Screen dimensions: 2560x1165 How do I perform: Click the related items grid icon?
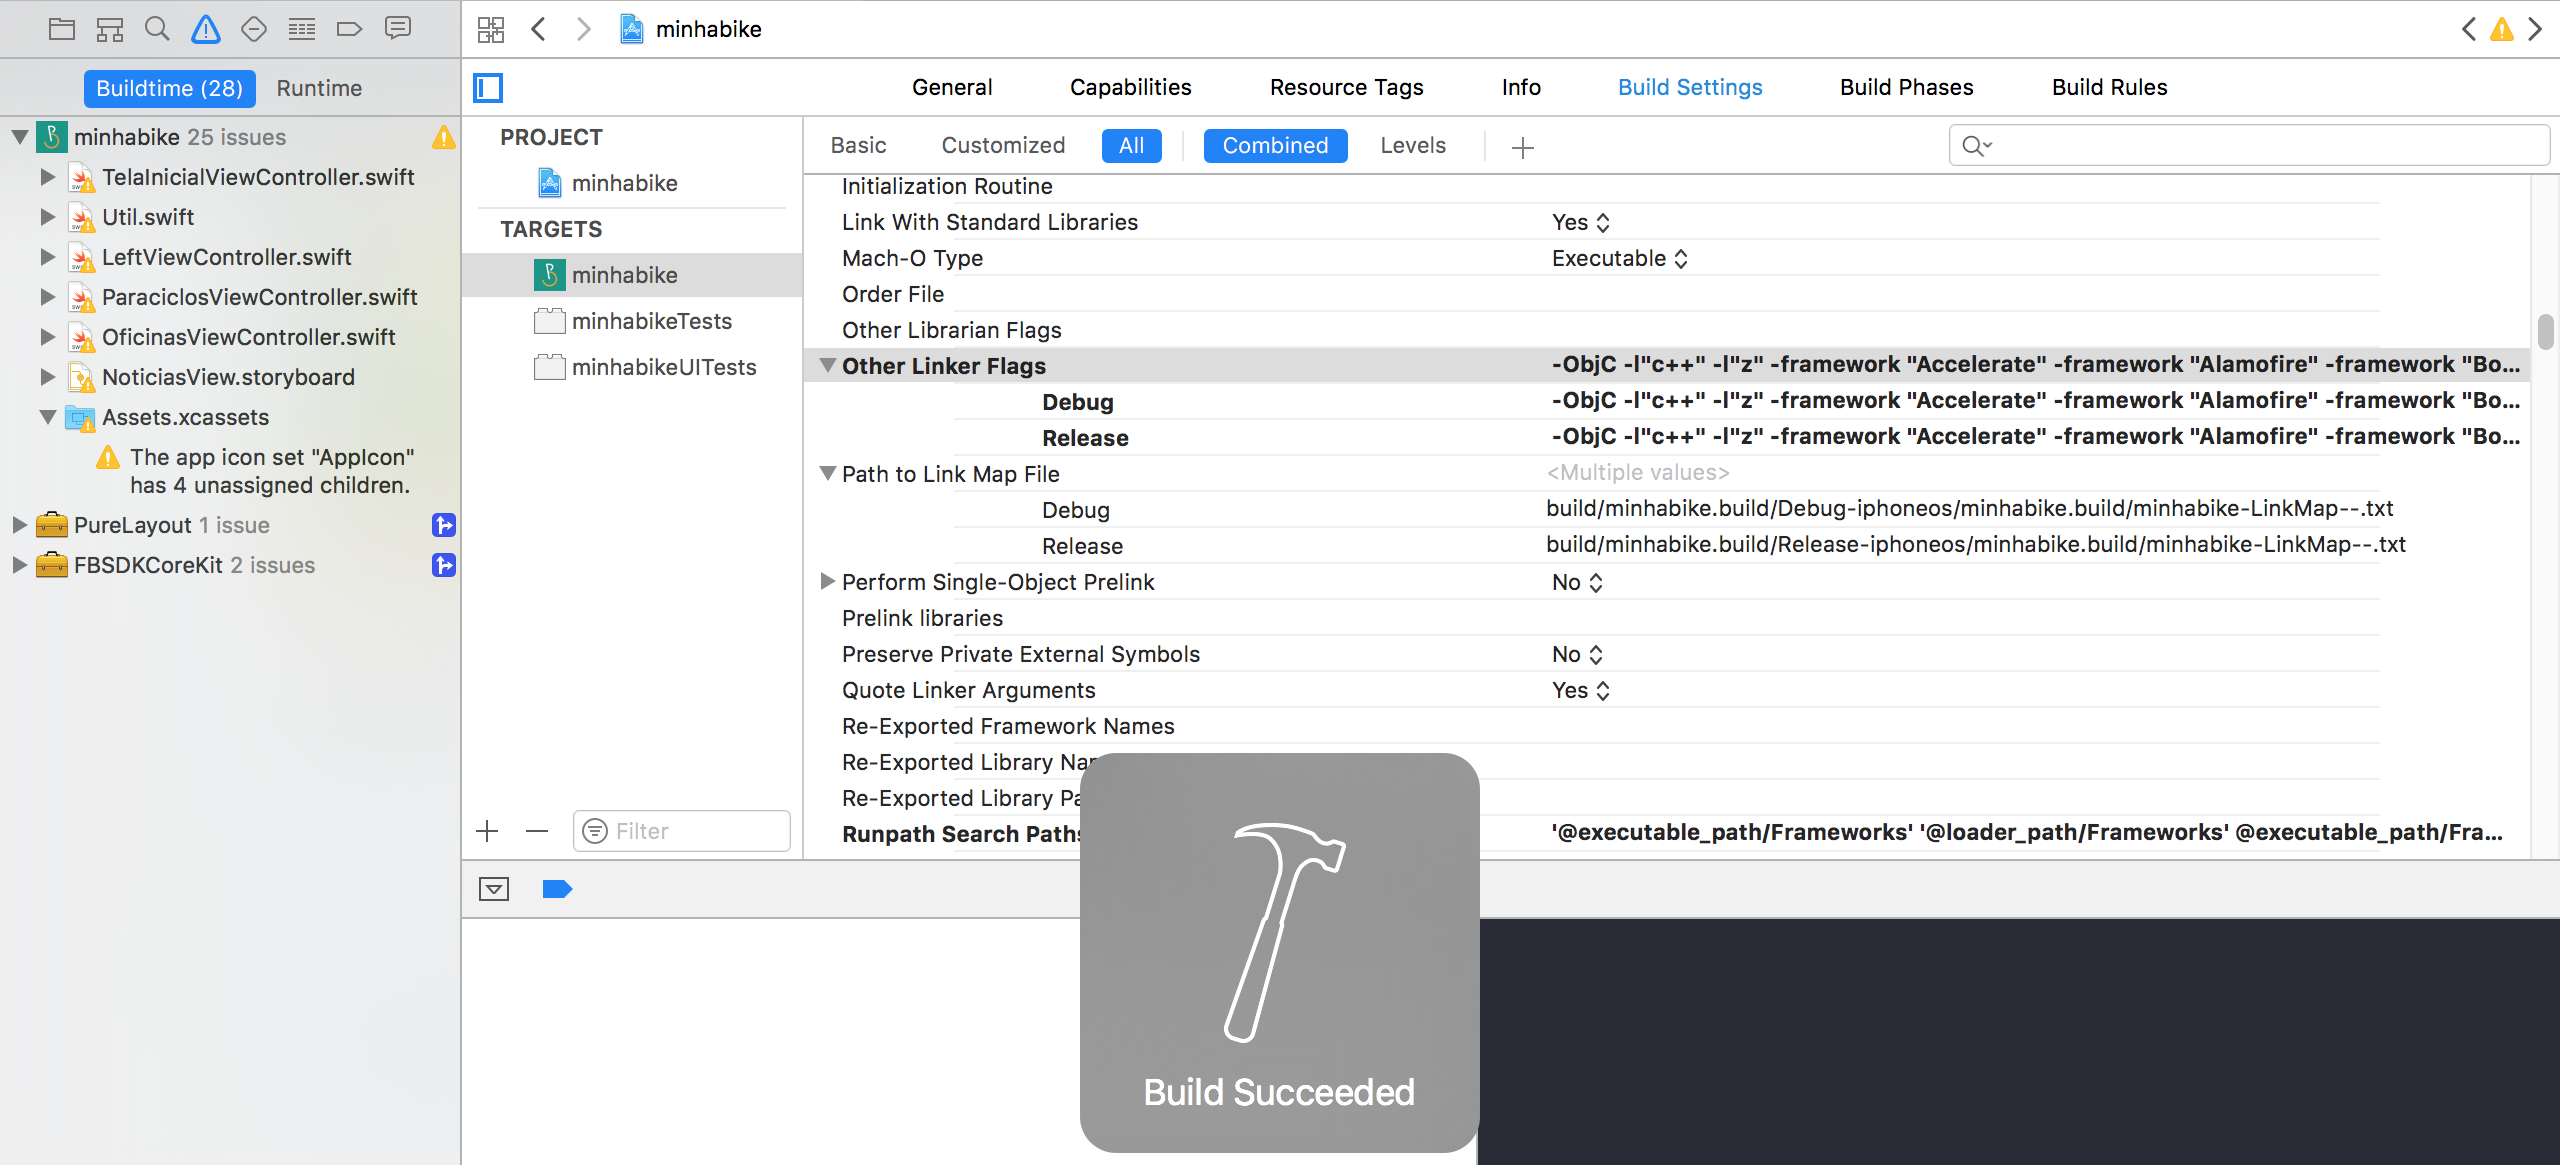coord(491,29)
